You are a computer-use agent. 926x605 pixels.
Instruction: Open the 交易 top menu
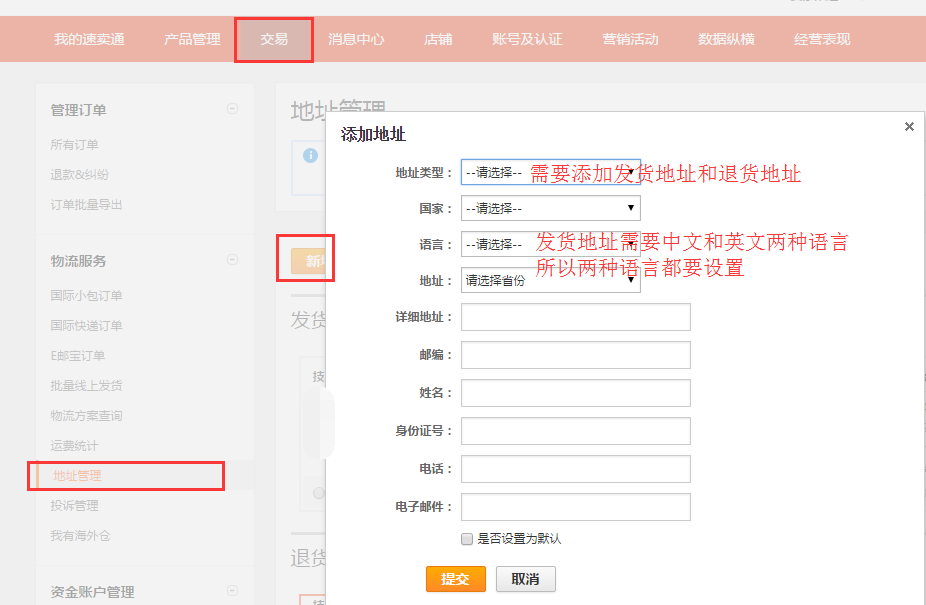(x=274, y=40)
